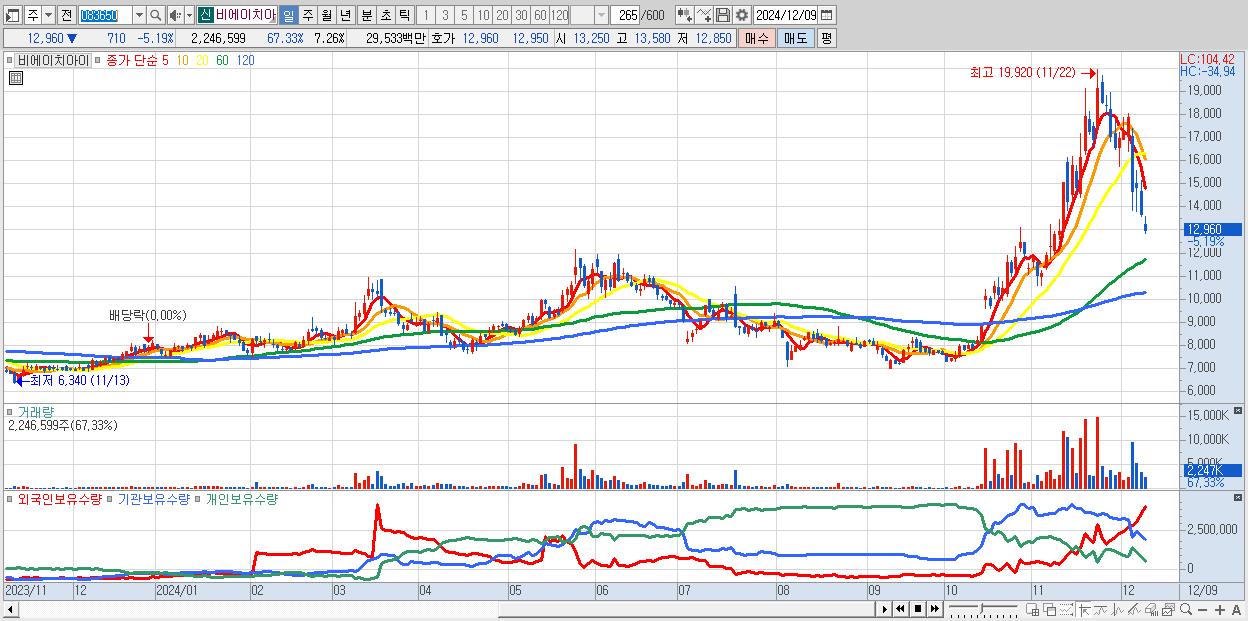The width and height of the screenshot is (1248, 621).
Task: Choose the 1 interval button
Action: pos(425,15)
